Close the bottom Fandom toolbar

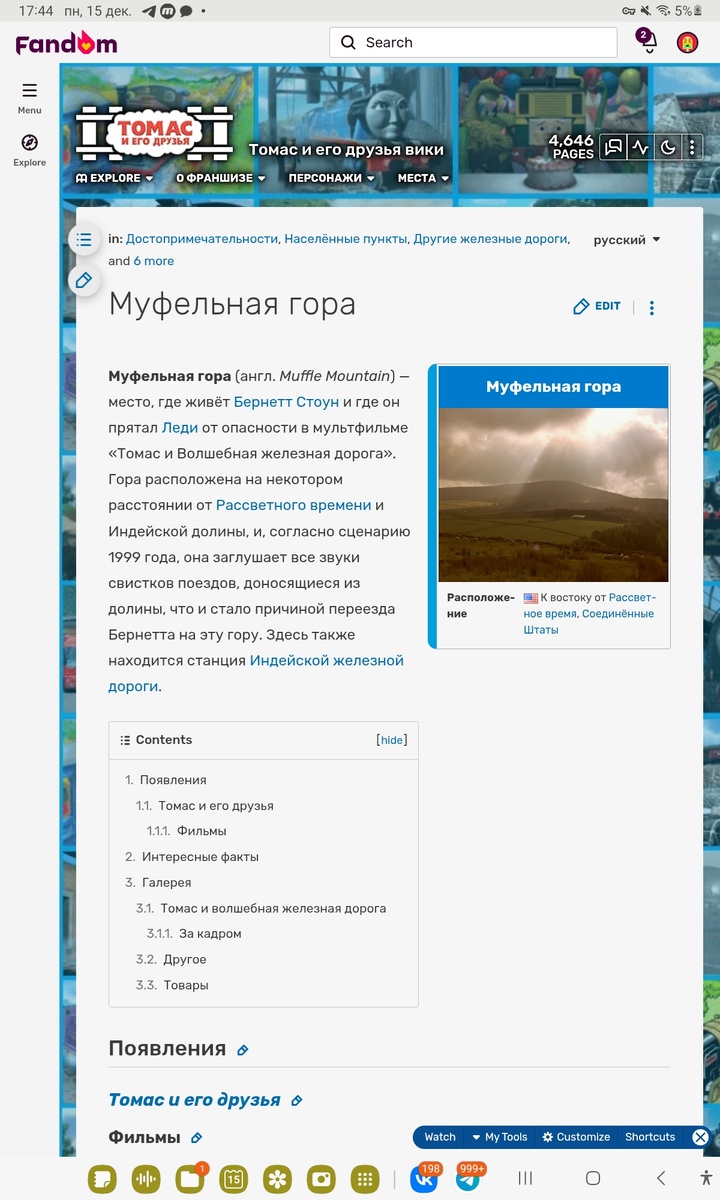click(x=701, y=1137)
